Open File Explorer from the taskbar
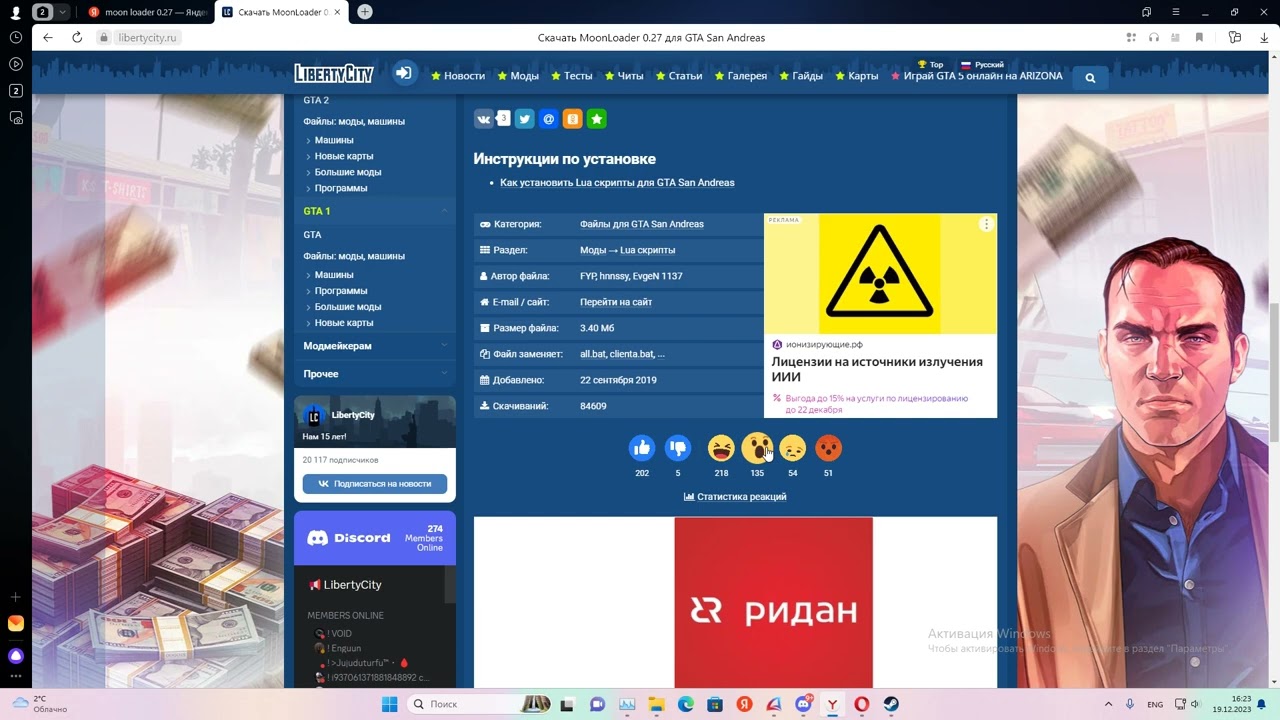Viewport: 1280px width, 720px height. click(x=656, y=704)
